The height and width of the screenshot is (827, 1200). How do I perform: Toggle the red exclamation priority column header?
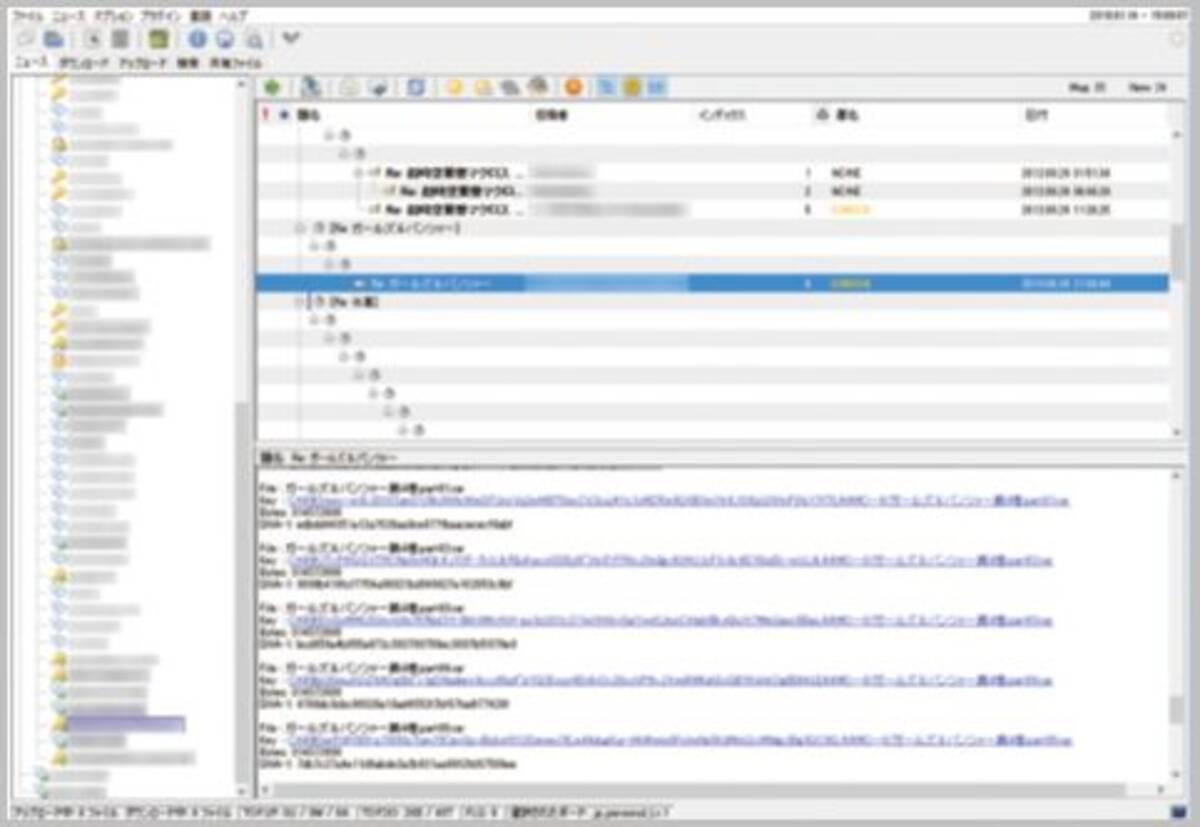(x=265, y=113)
